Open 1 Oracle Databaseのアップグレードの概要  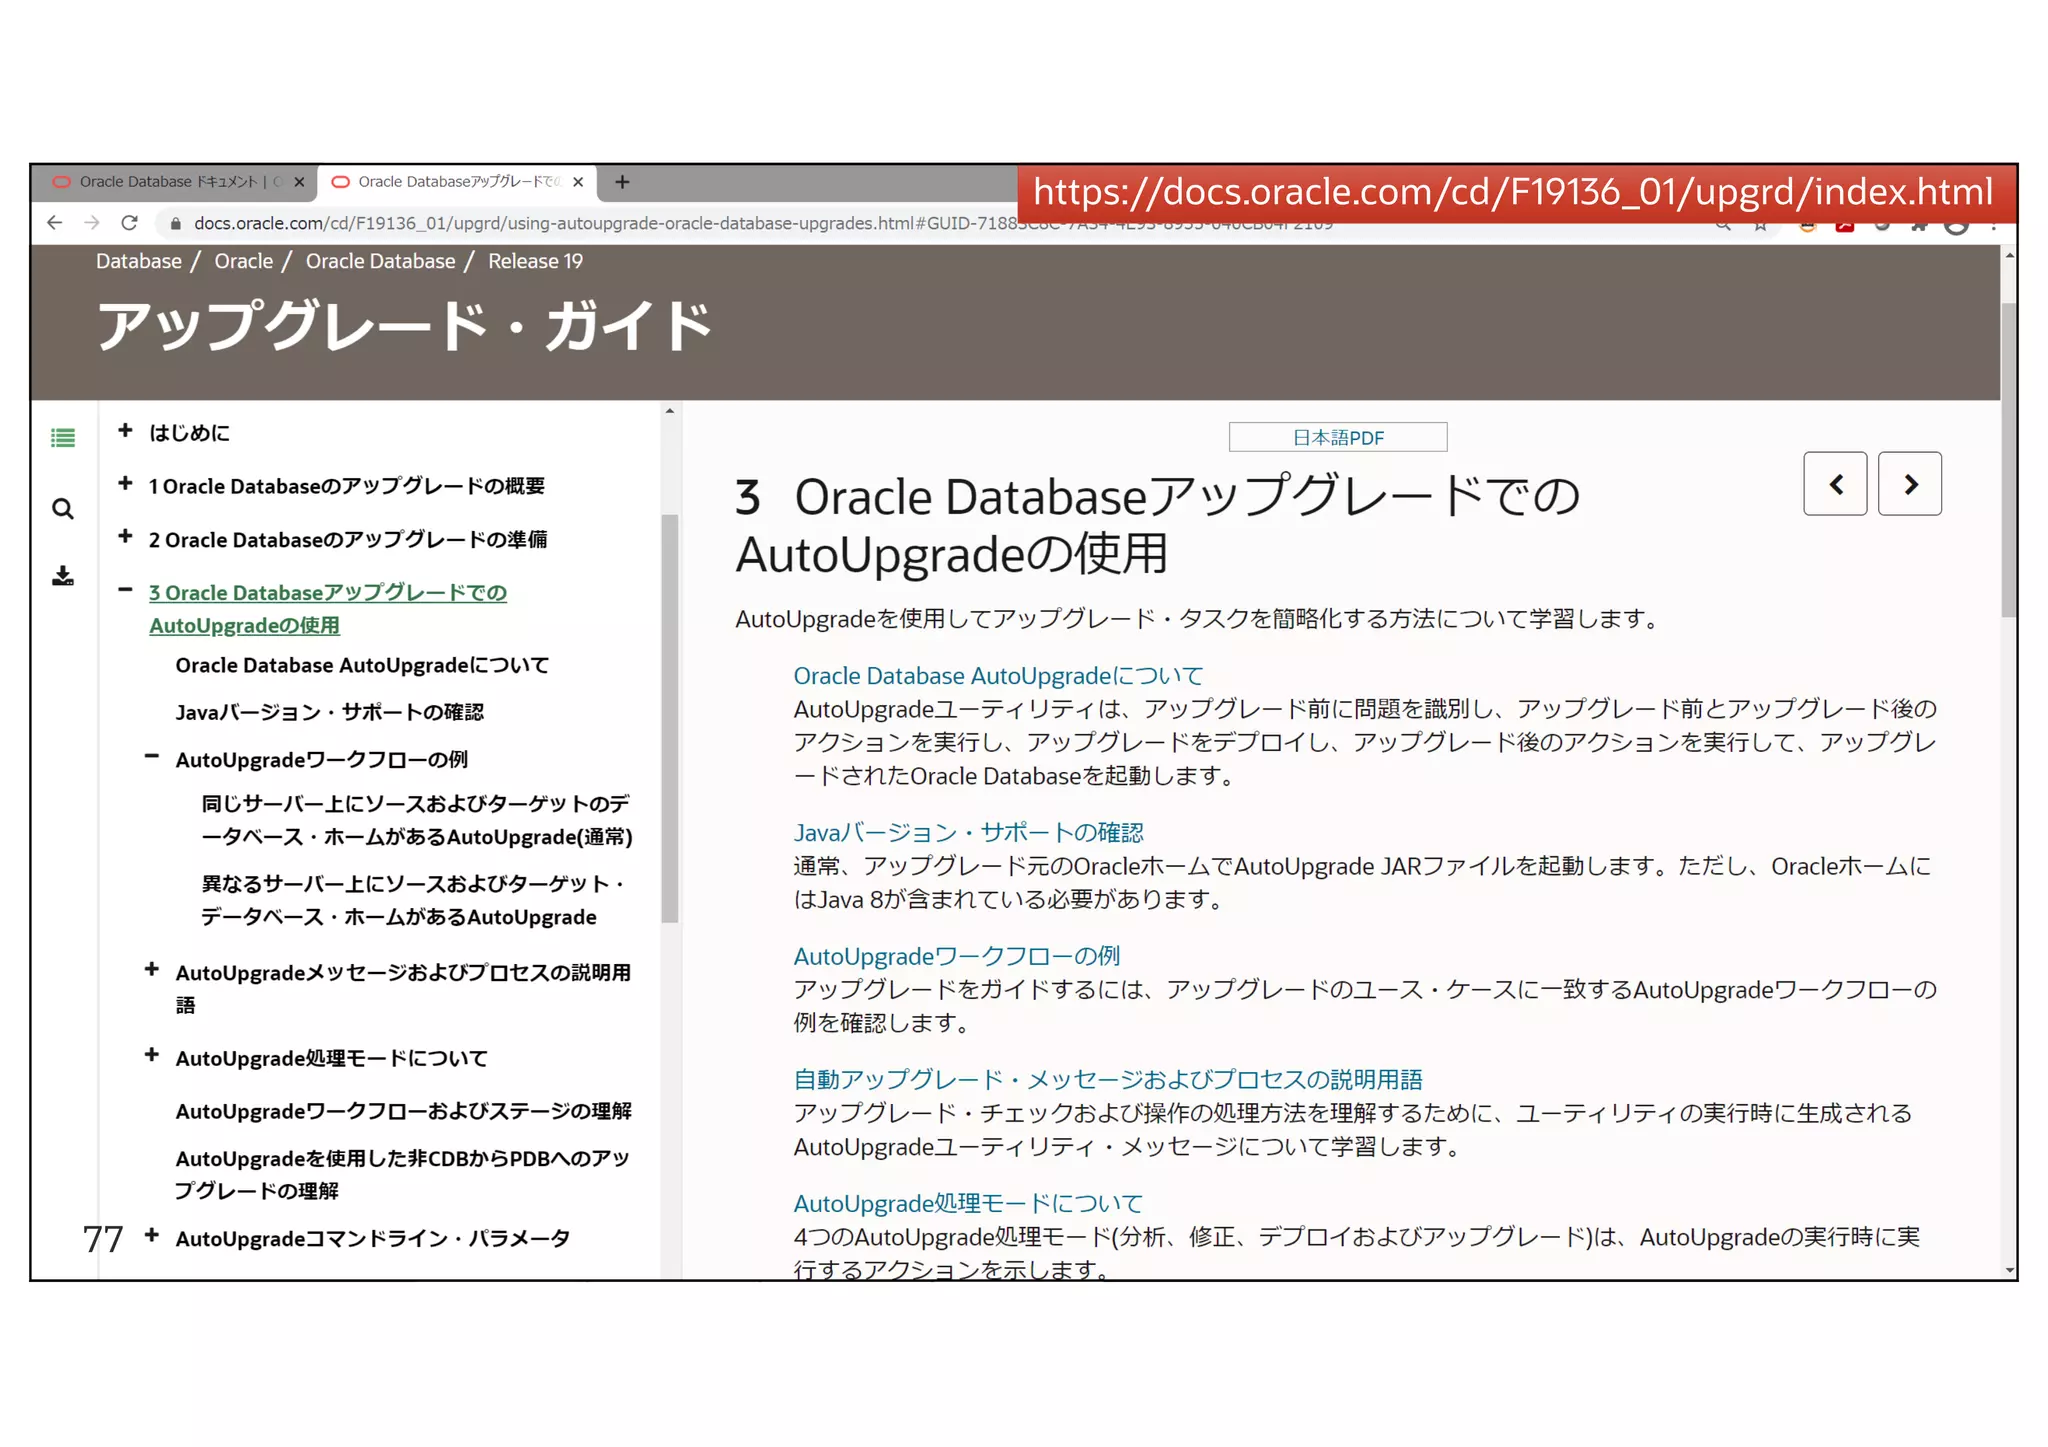pos(347,486)
